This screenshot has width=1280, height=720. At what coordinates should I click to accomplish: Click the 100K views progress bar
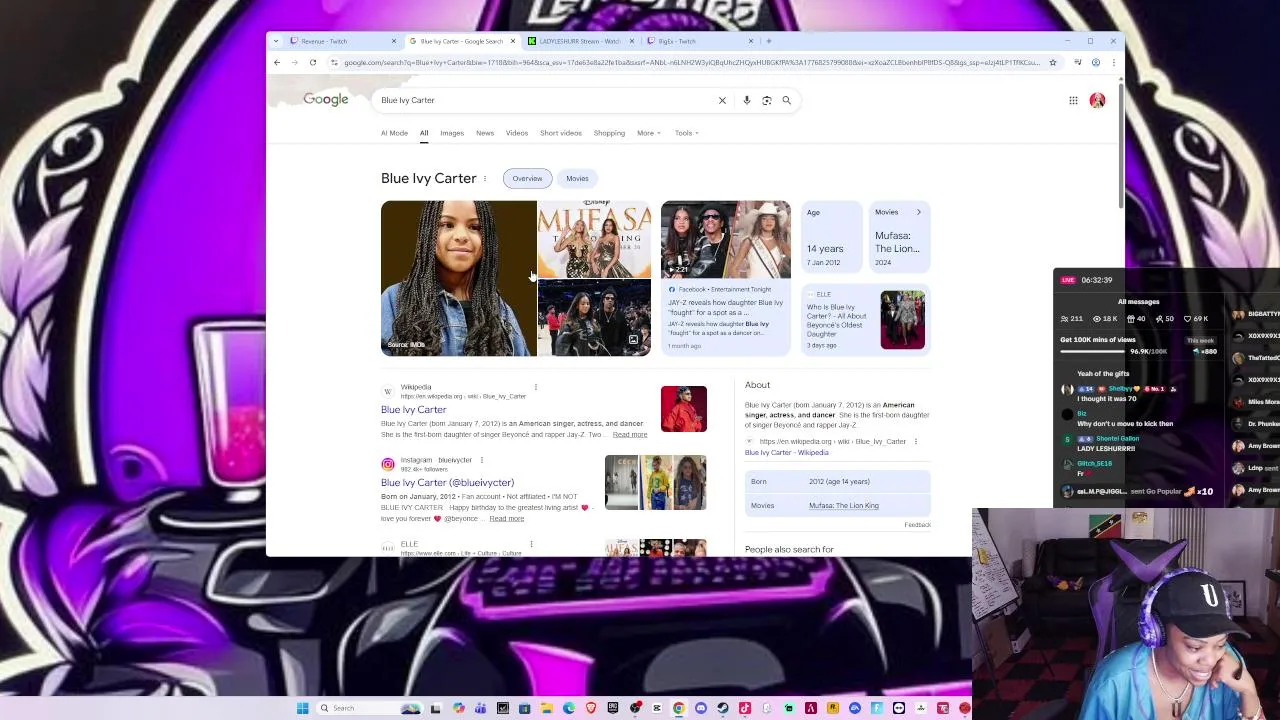(1095, 352)
